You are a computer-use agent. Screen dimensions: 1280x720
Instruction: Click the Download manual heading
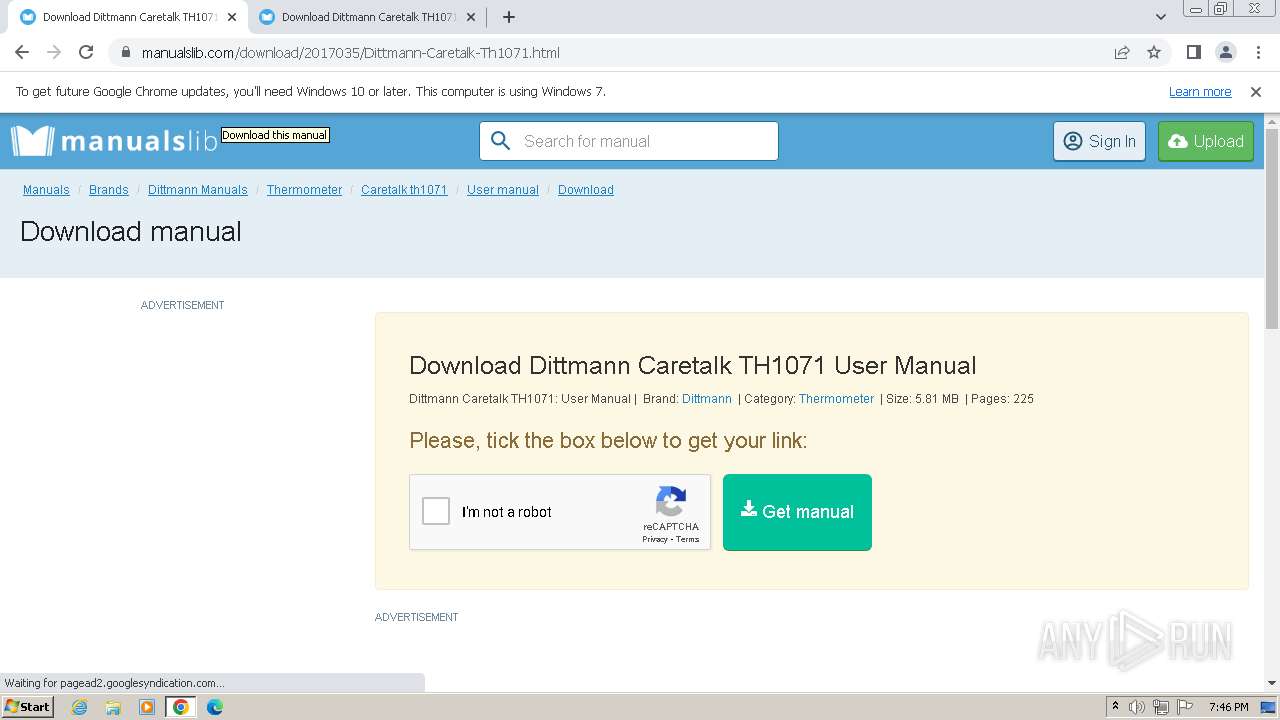[x=131, y=232]
